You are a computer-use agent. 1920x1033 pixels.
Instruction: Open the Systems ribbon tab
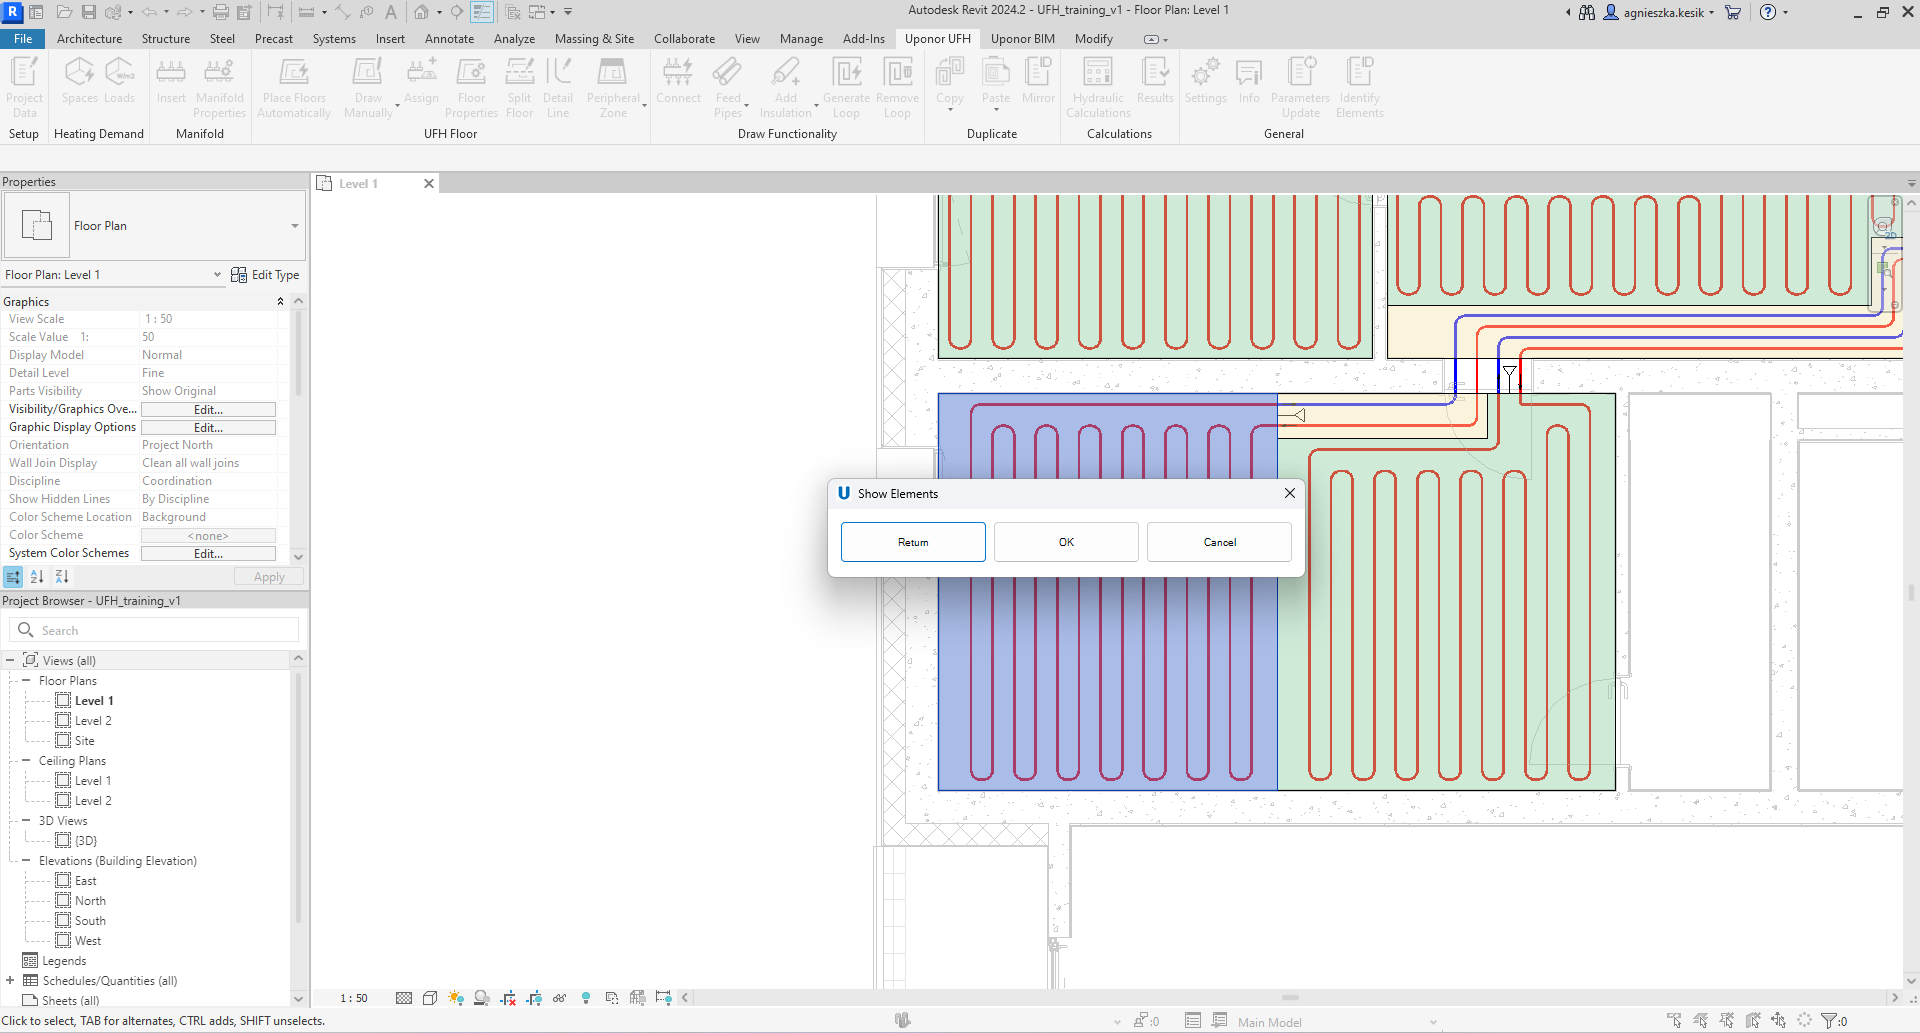click(334, 39)
